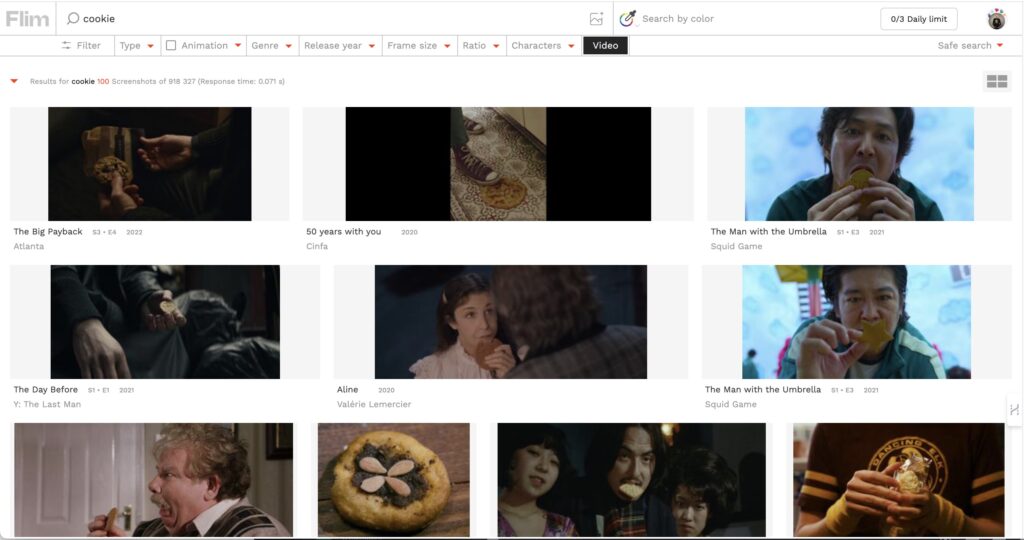This screenshot has height=540, width=1024.
Task: Open the Genre dropdown
Action: pyautogui.click(x=271, y=46)
